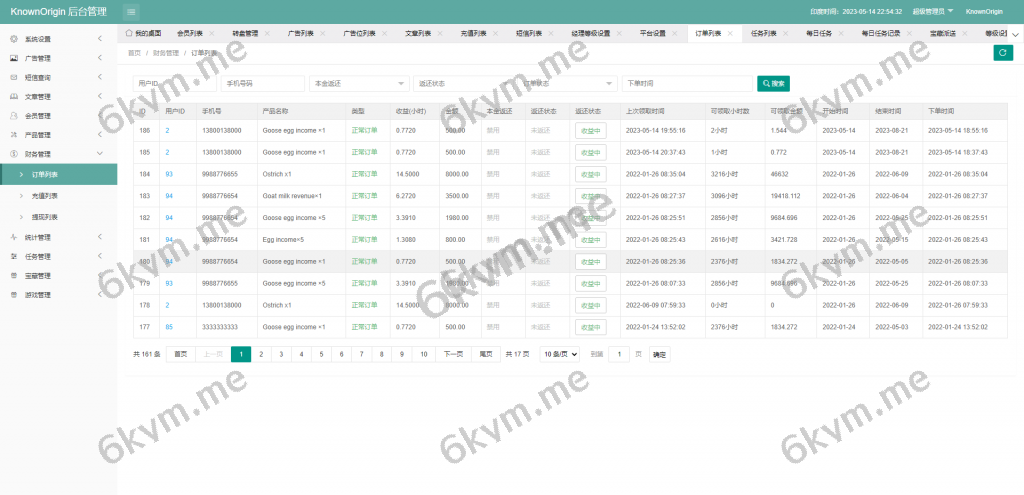
Task: Click the green refresh icon button
Action: 1002,52
